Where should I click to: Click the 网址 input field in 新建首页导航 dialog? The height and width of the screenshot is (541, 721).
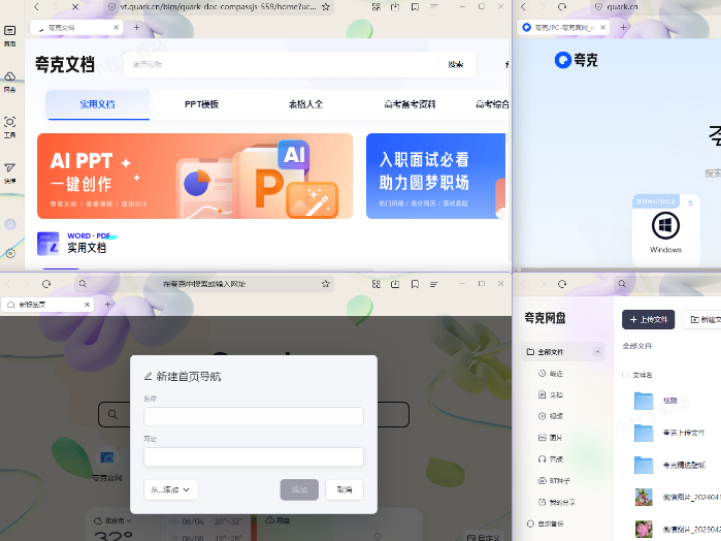click(x=253, y=457)
